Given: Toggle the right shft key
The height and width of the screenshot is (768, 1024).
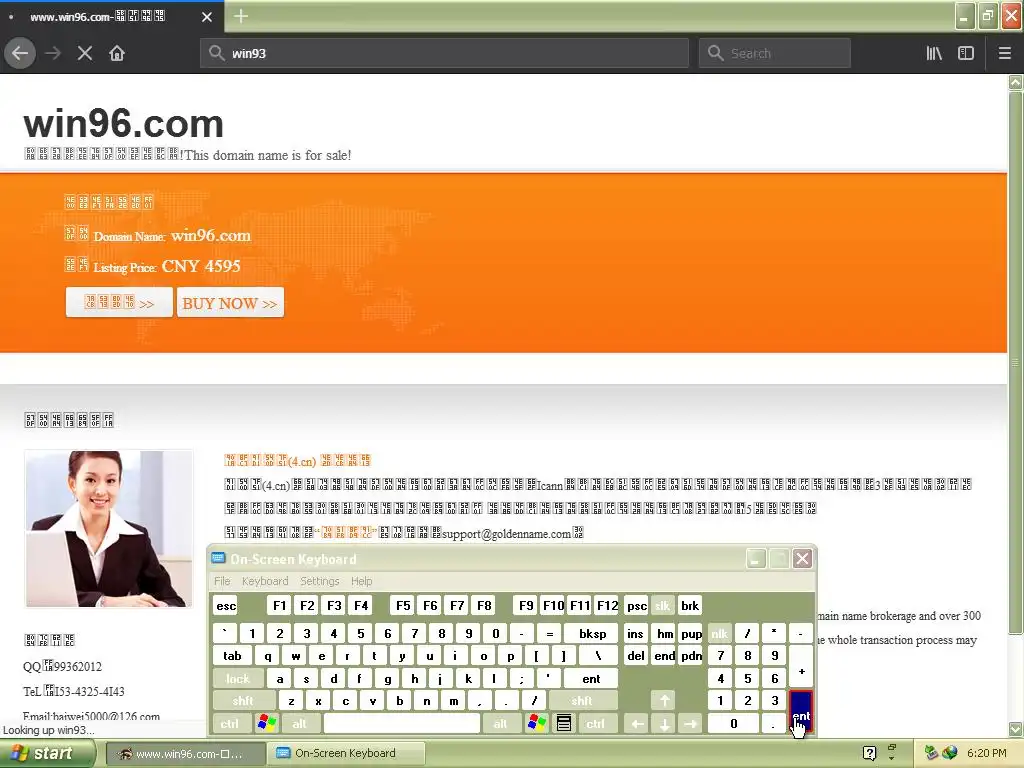Looking at the screenshot, I should pos(582,701).
